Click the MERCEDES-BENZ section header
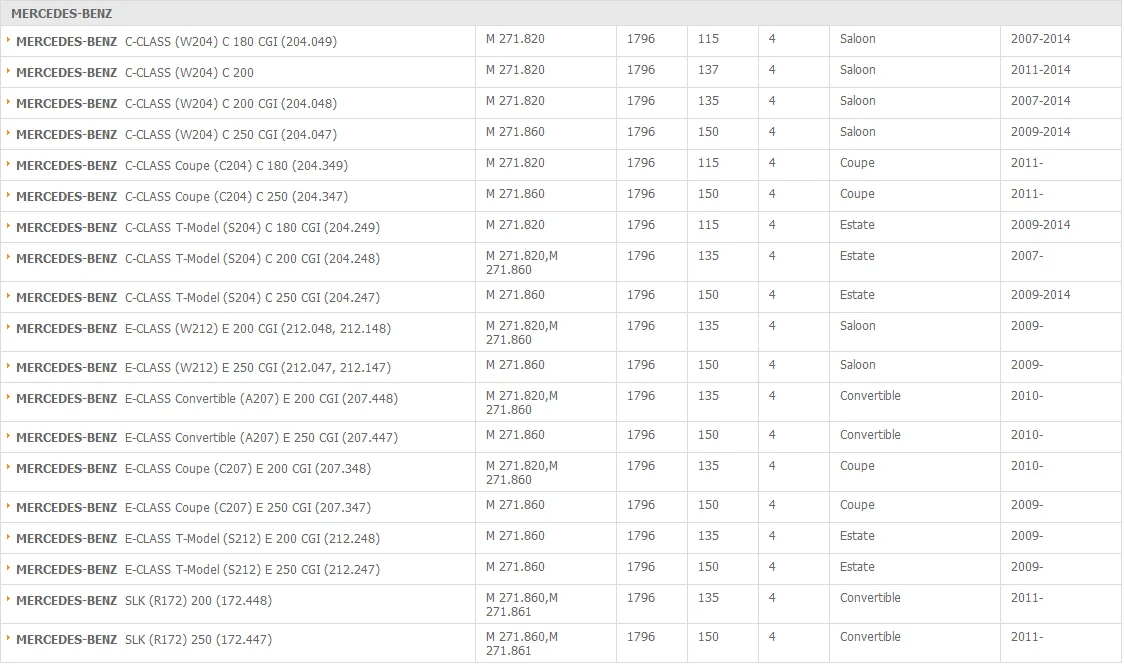 point(562,13)
